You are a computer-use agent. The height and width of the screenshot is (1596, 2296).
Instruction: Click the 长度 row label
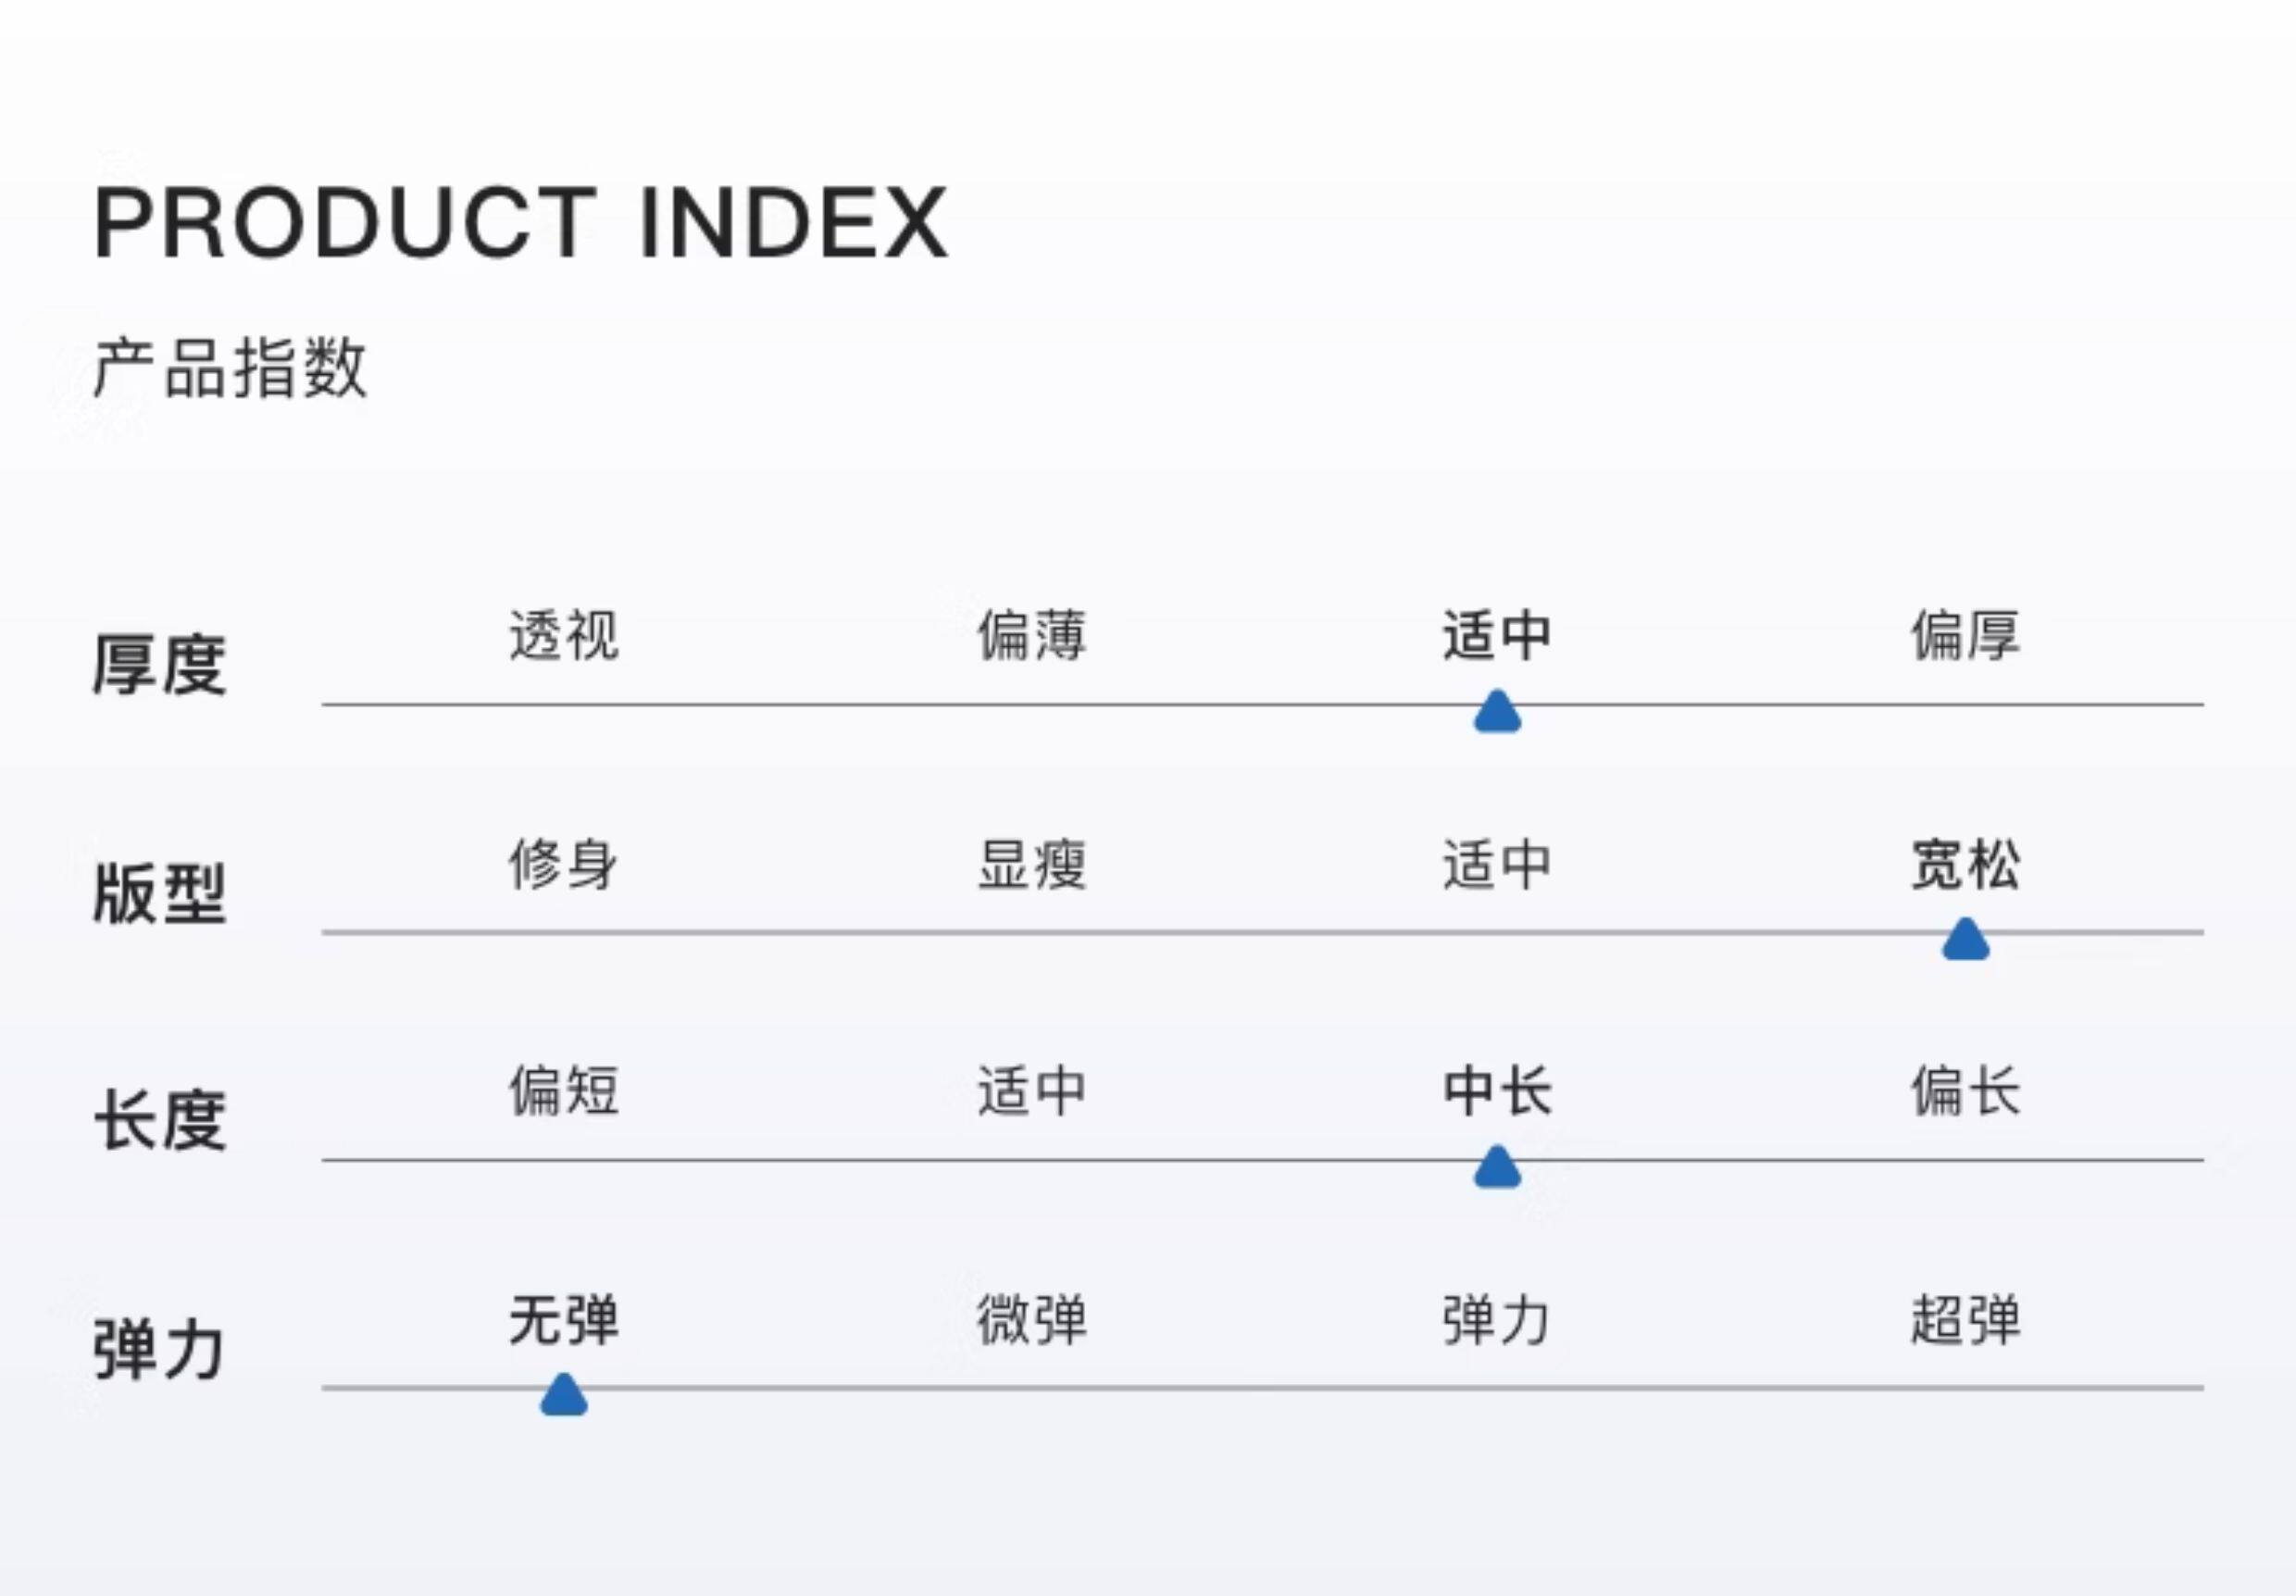click(160, 1121)
